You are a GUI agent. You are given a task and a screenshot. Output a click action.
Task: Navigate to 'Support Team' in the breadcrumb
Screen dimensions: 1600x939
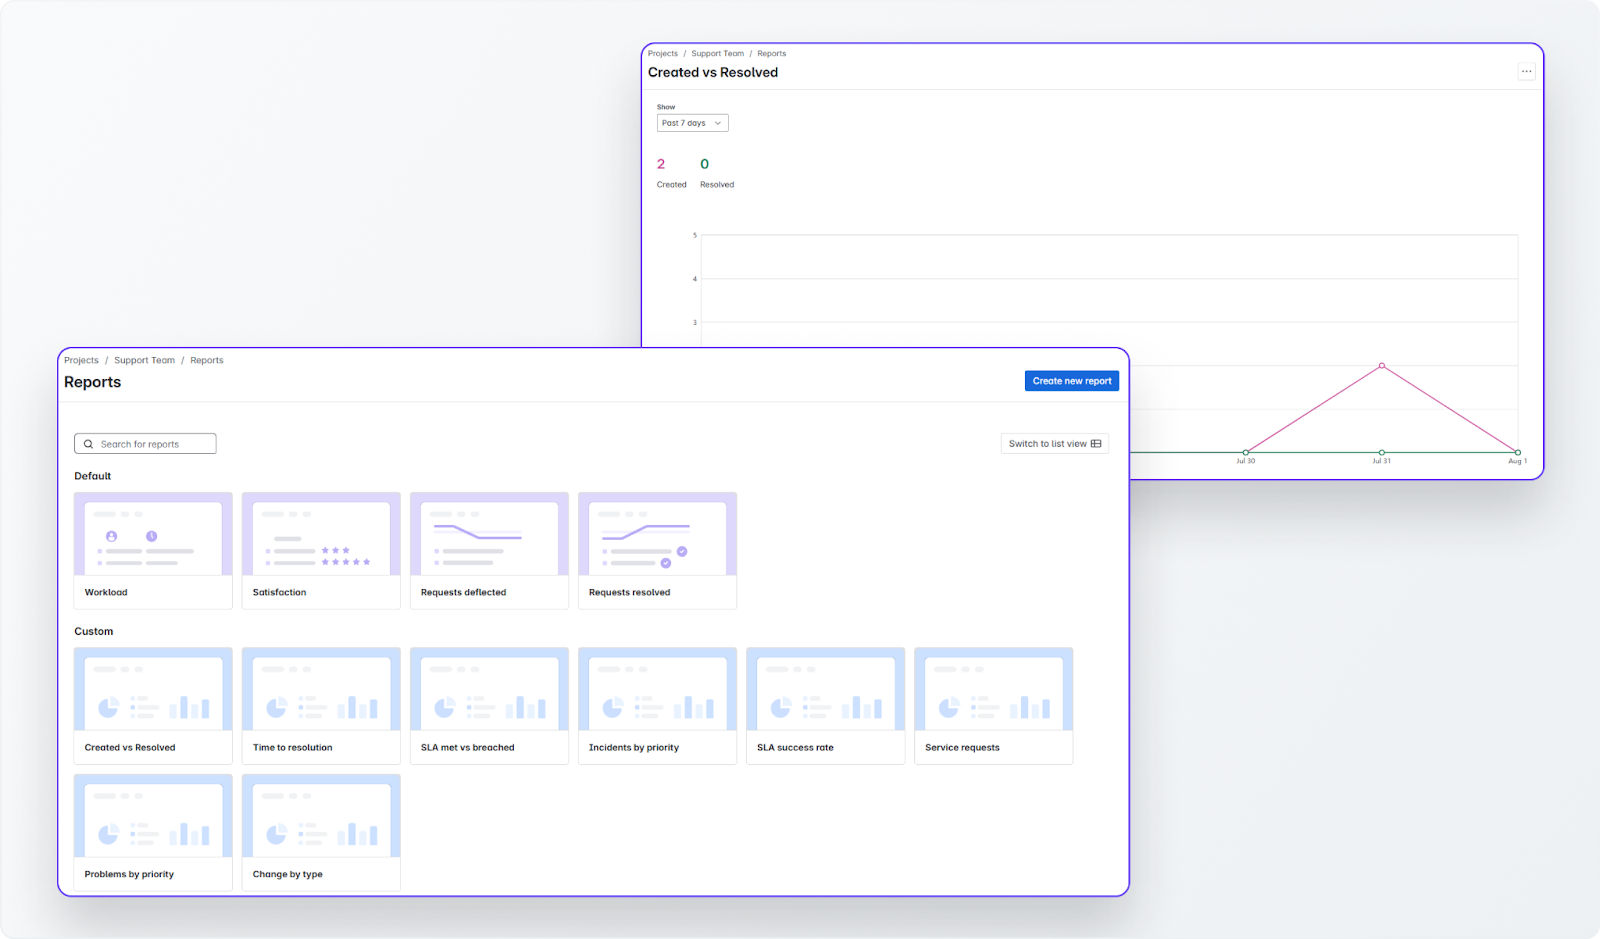144,360
